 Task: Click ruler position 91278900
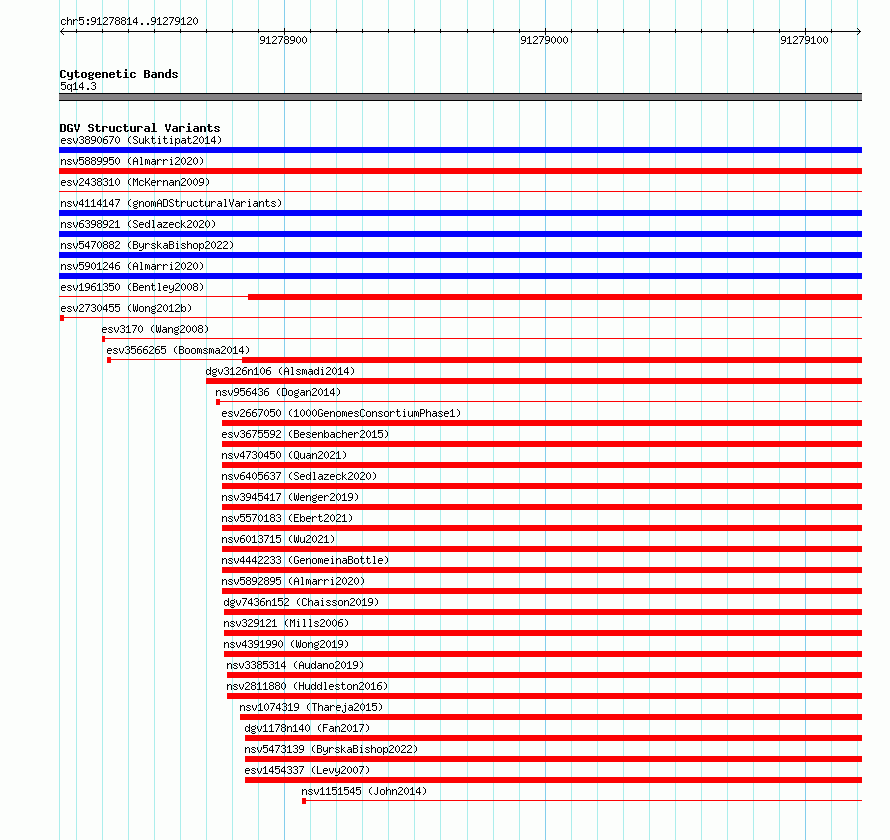283,40
